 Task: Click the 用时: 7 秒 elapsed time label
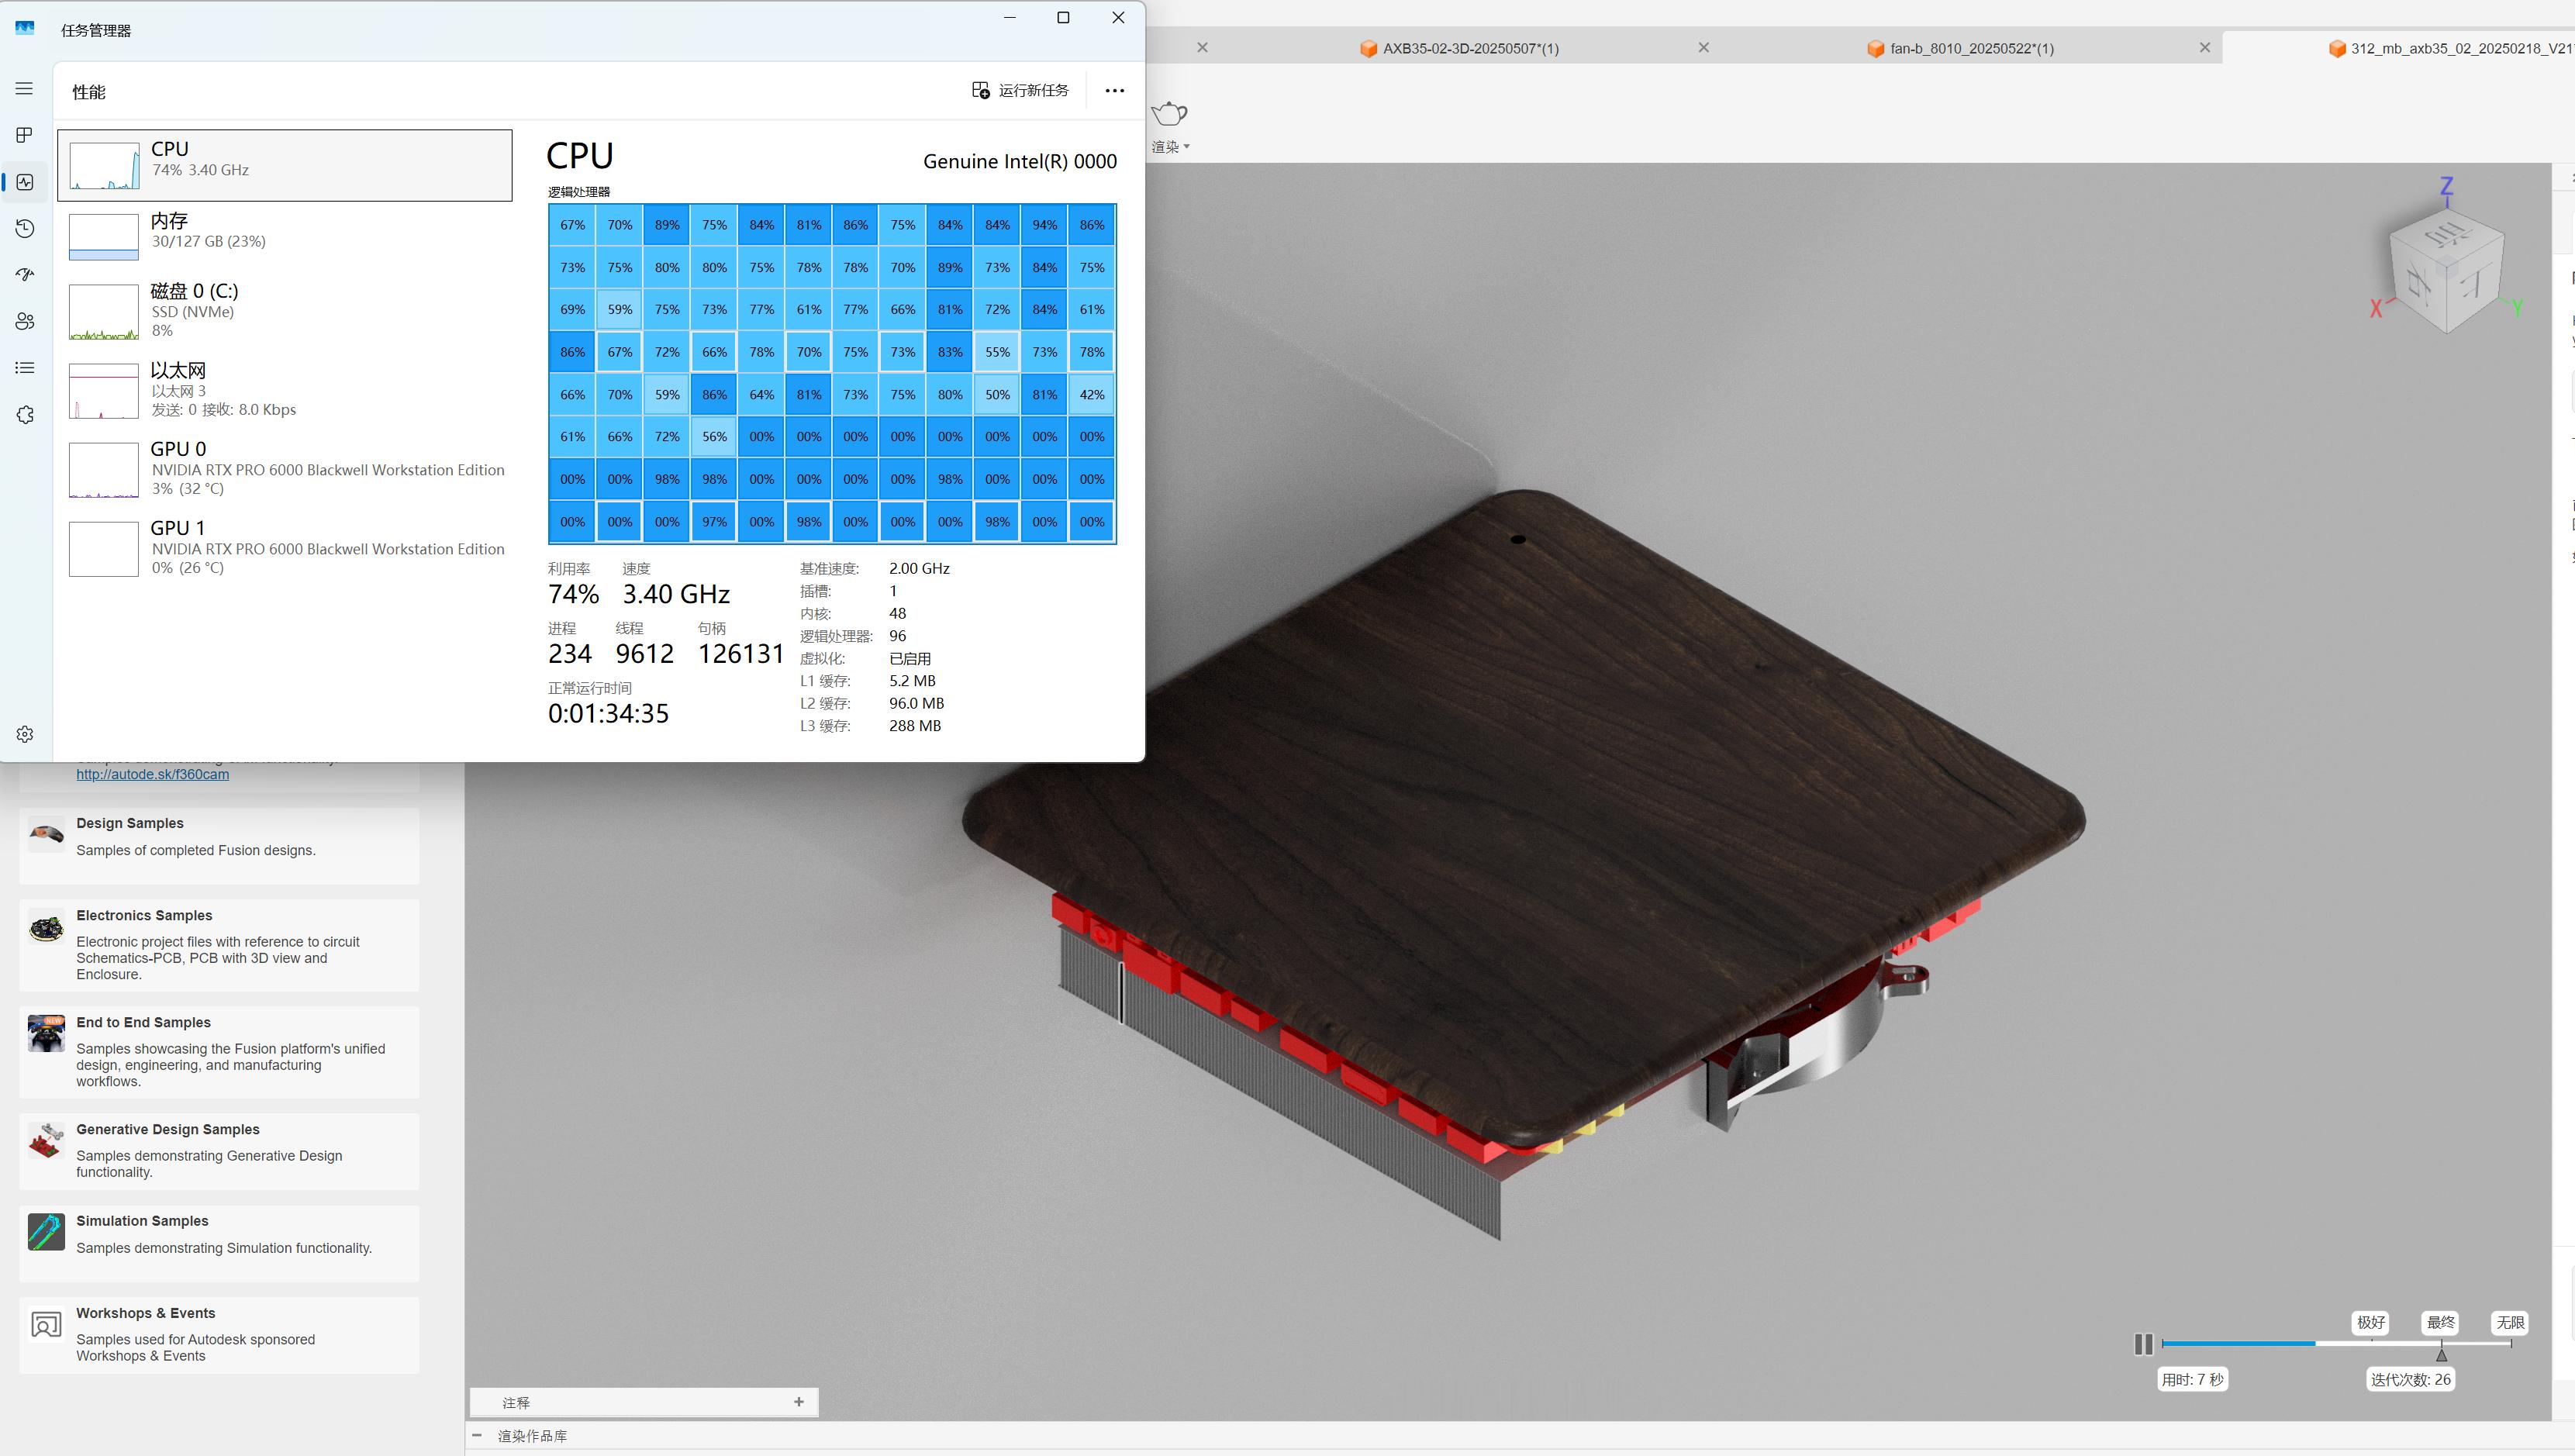click(x=2192, y=1380)
